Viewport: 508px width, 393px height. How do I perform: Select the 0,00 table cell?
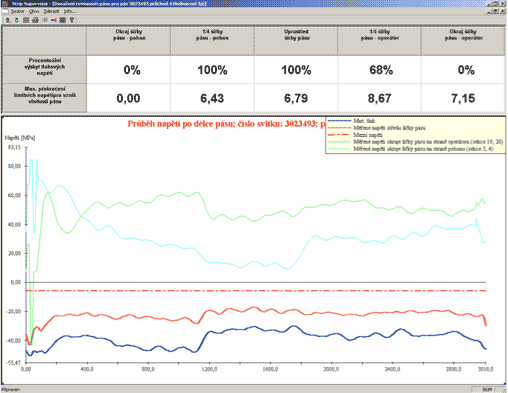pos(128,98)
